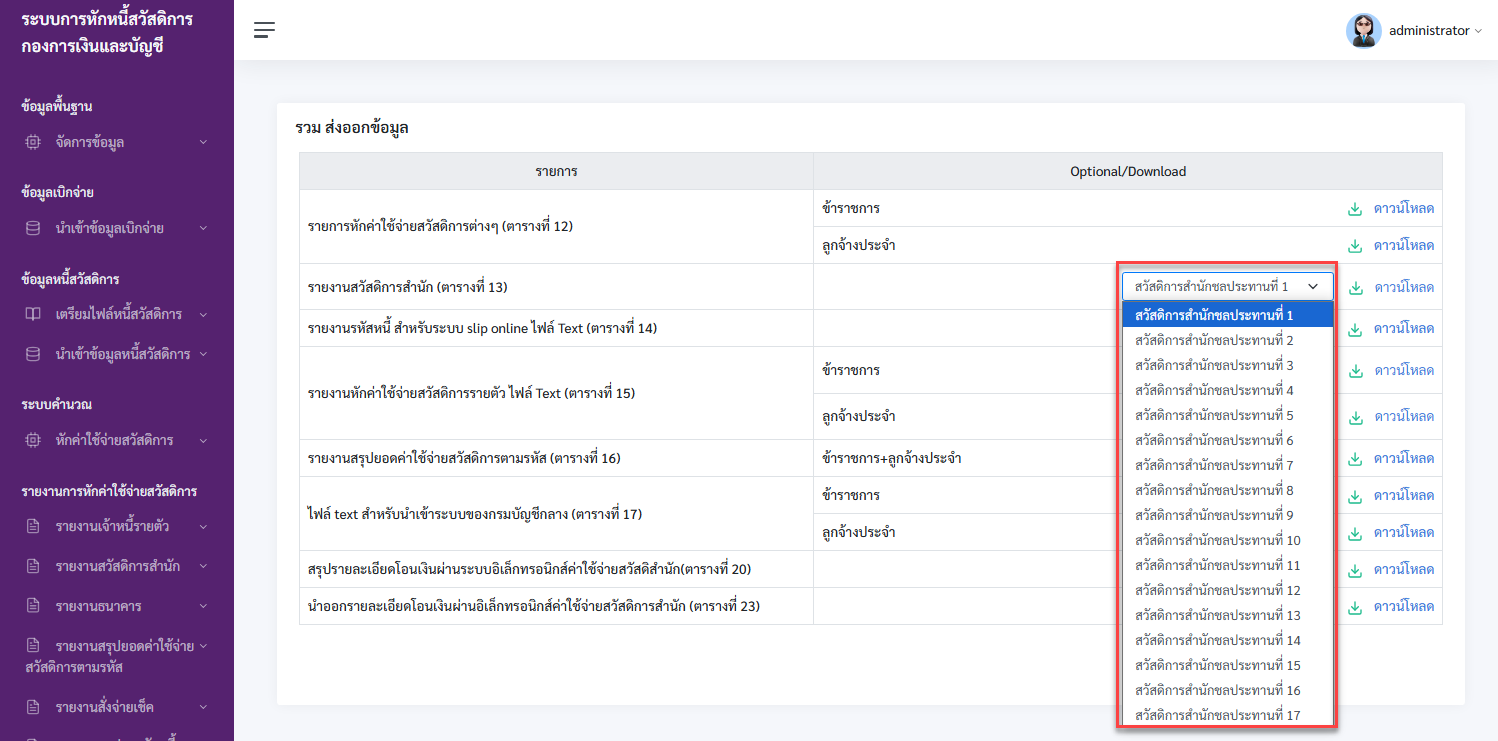Expand the หักค่าใช้จ่ายสวัสดิการ sidebar menu
Viewport: 1498px width, 741px height.
click(x=116, y=440)
